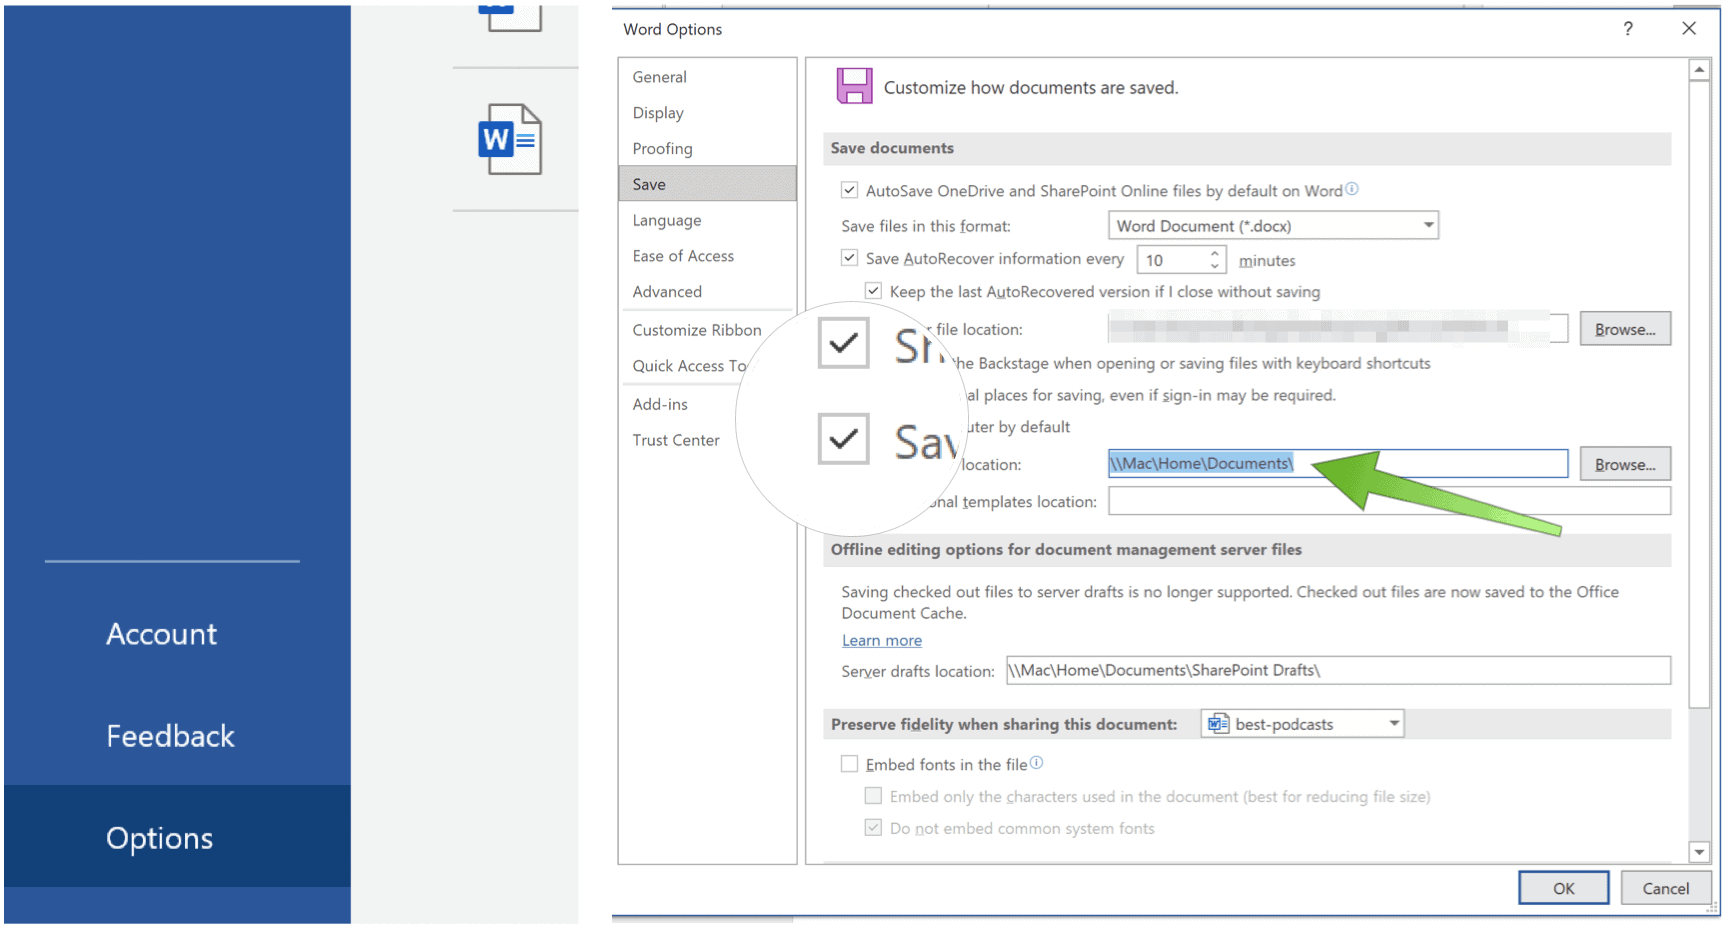Viewport: 1728px width, 928px height.
Task: Click the save floppy disk icon
Action: 854,86
